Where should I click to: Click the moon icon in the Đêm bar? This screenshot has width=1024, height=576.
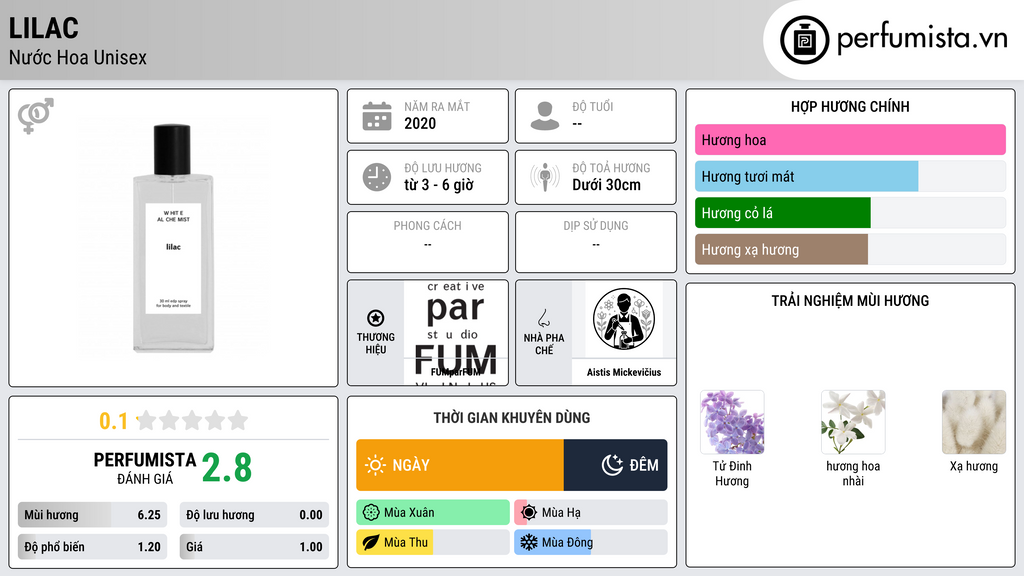[x=612, y=465]
